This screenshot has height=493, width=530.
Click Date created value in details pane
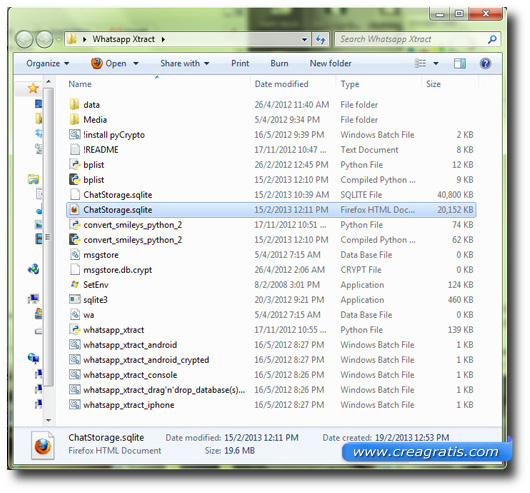[x=412, y=438]
